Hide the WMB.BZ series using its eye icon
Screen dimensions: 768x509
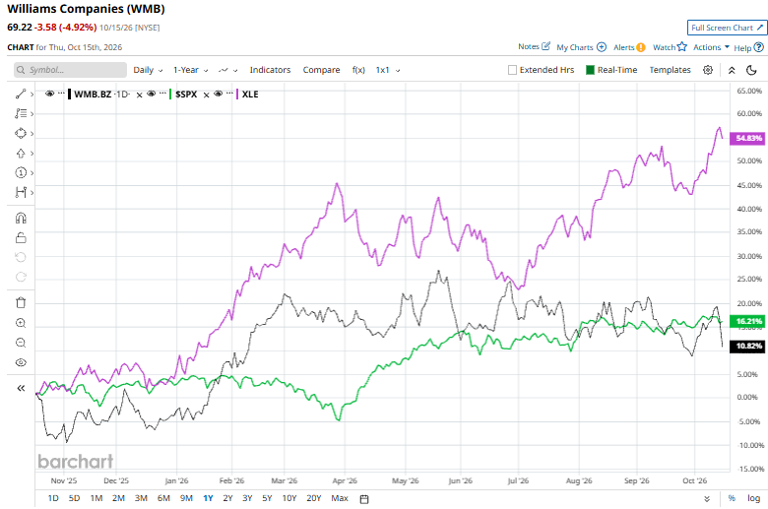coord(49,94)
